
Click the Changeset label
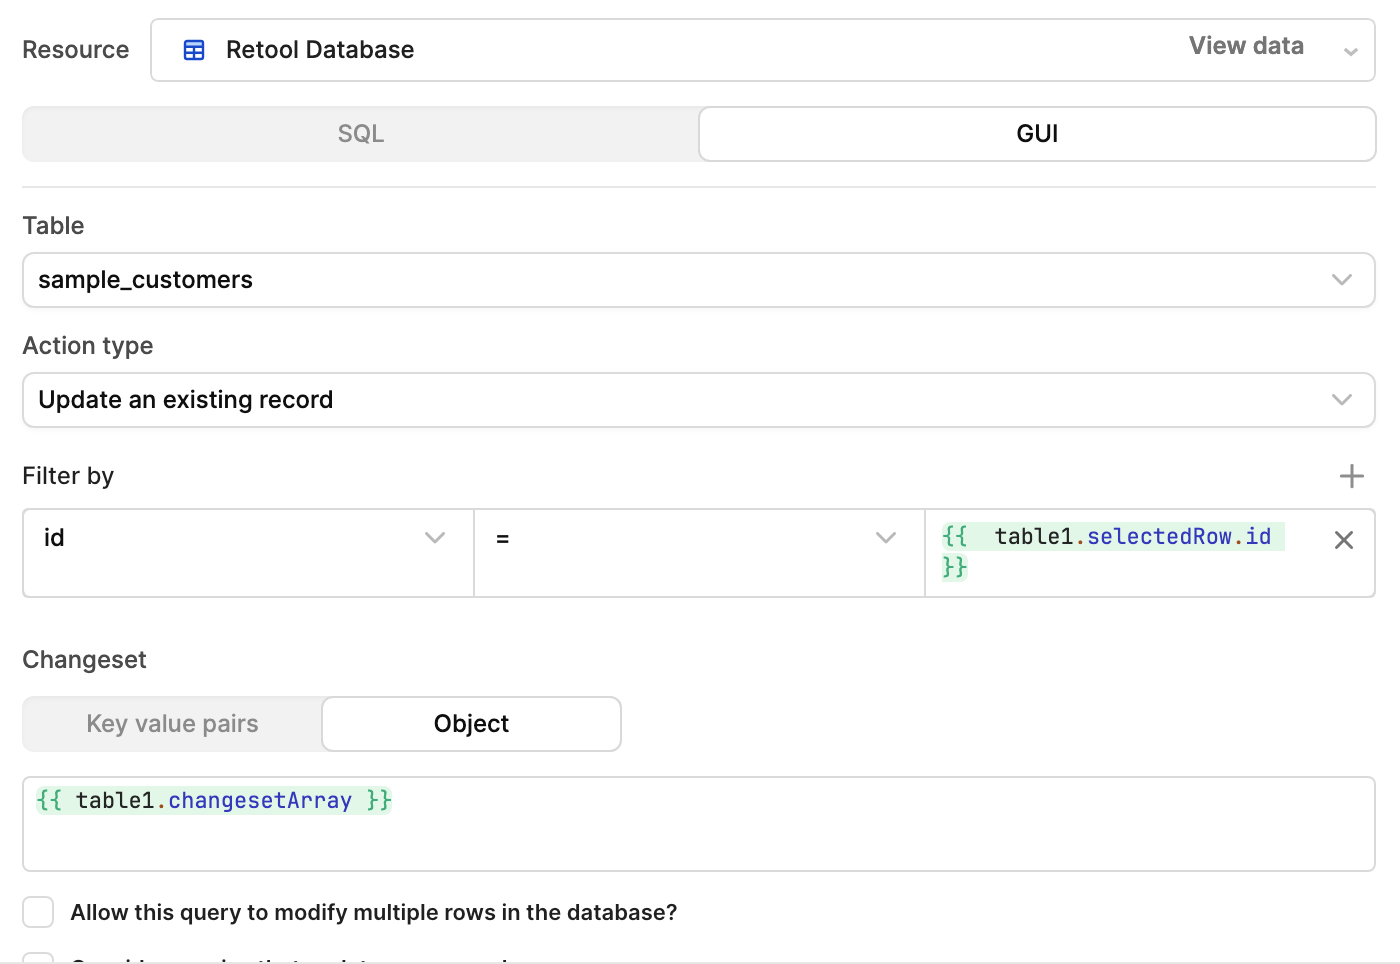click(x=85, y=660)
